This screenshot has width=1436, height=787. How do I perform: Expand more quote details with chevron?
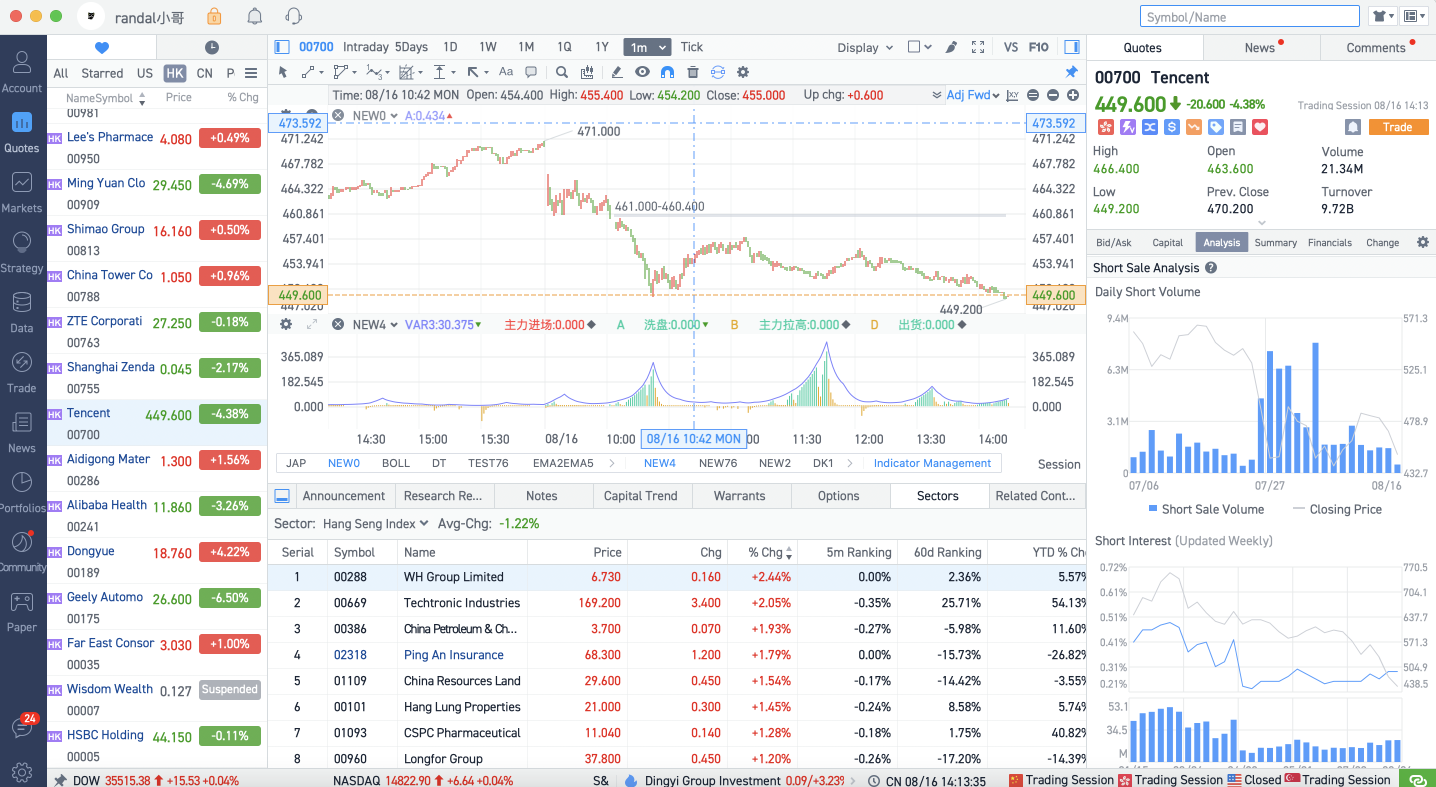tap(1261, 222)
